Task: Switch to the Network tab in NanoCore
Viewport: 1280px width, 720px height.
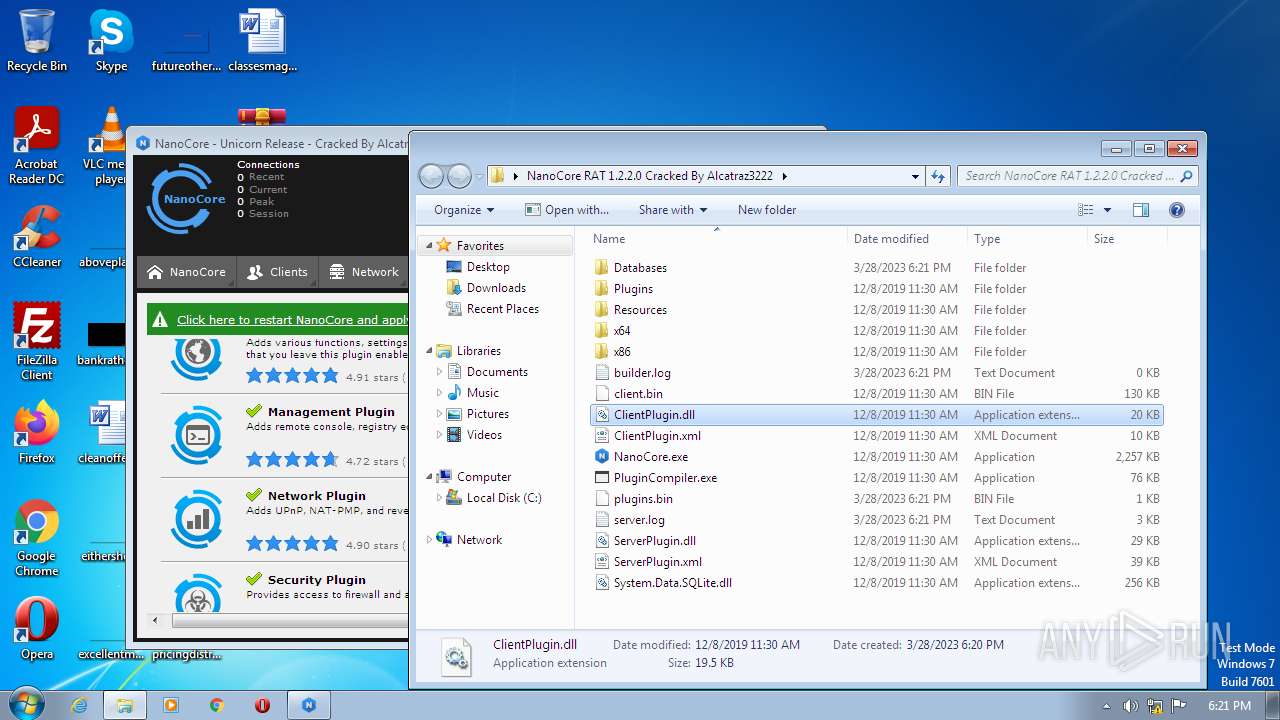Action: pos(364,272)
